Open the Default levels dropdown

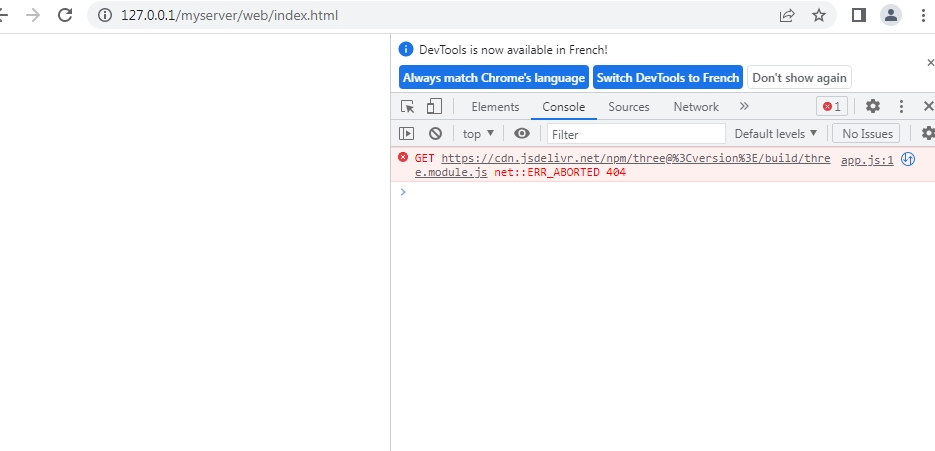point(775,134)
